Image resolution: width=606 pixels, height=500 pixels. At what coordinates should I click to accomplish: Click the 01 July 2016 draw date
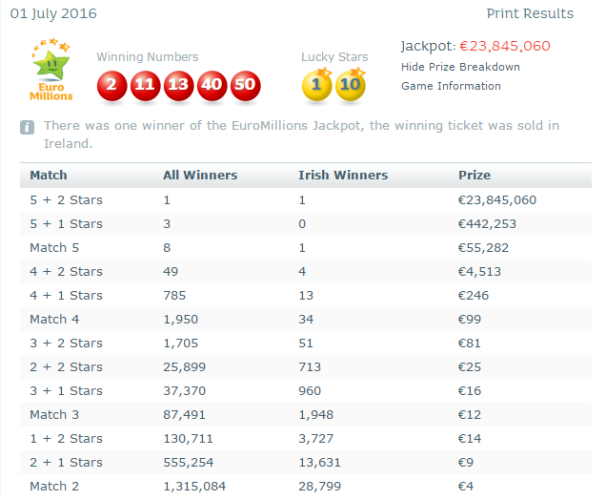(x=53, y=14)
